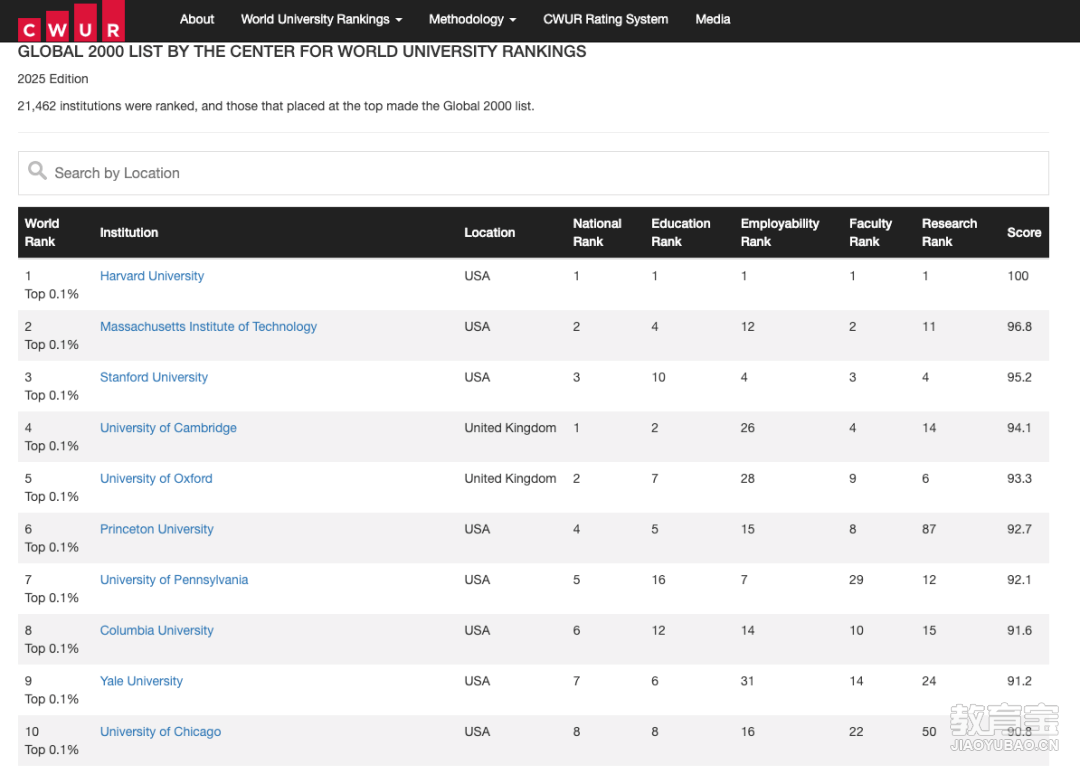Select Oxford's score of 93.3

pos(1019,479)
